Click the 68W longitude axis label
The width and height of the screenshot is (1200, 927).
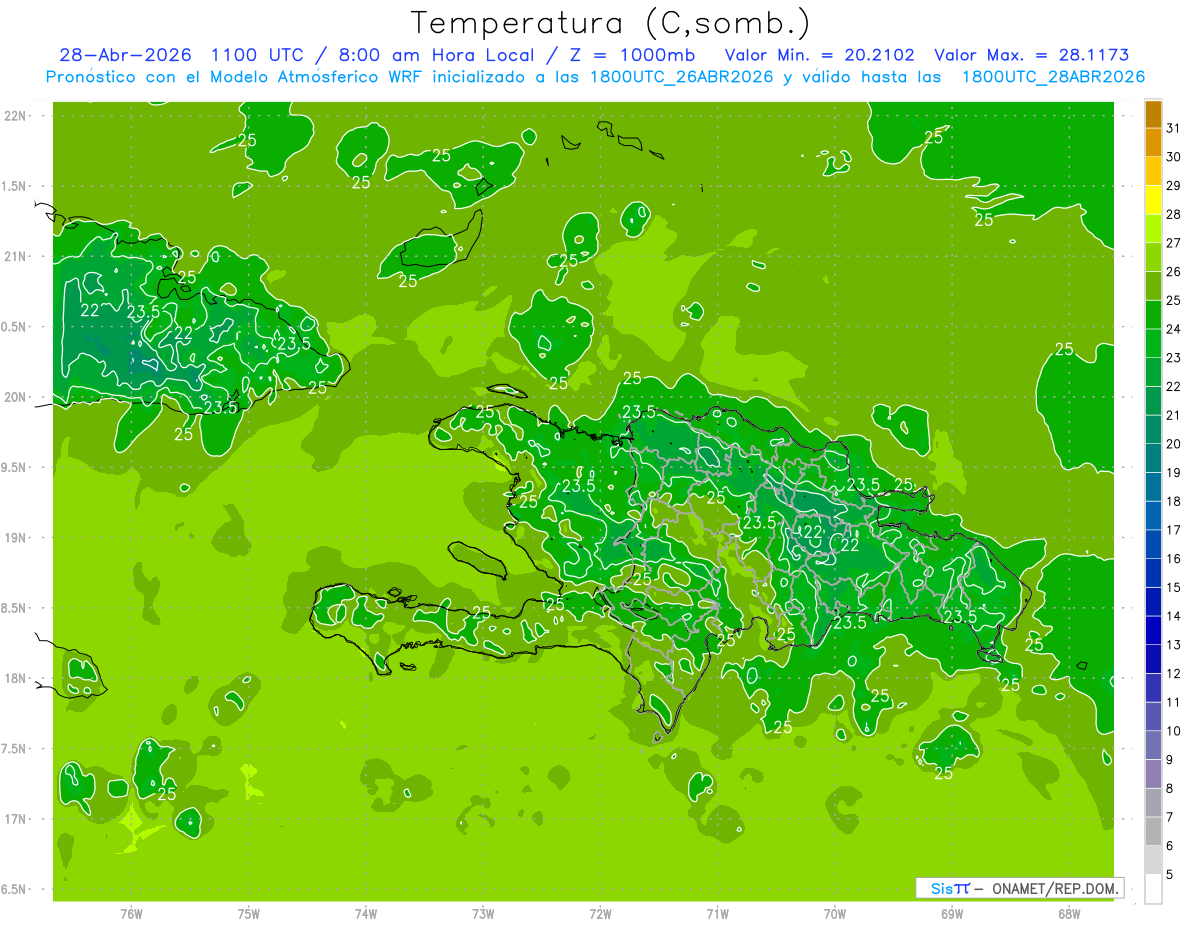point(1069,914)
